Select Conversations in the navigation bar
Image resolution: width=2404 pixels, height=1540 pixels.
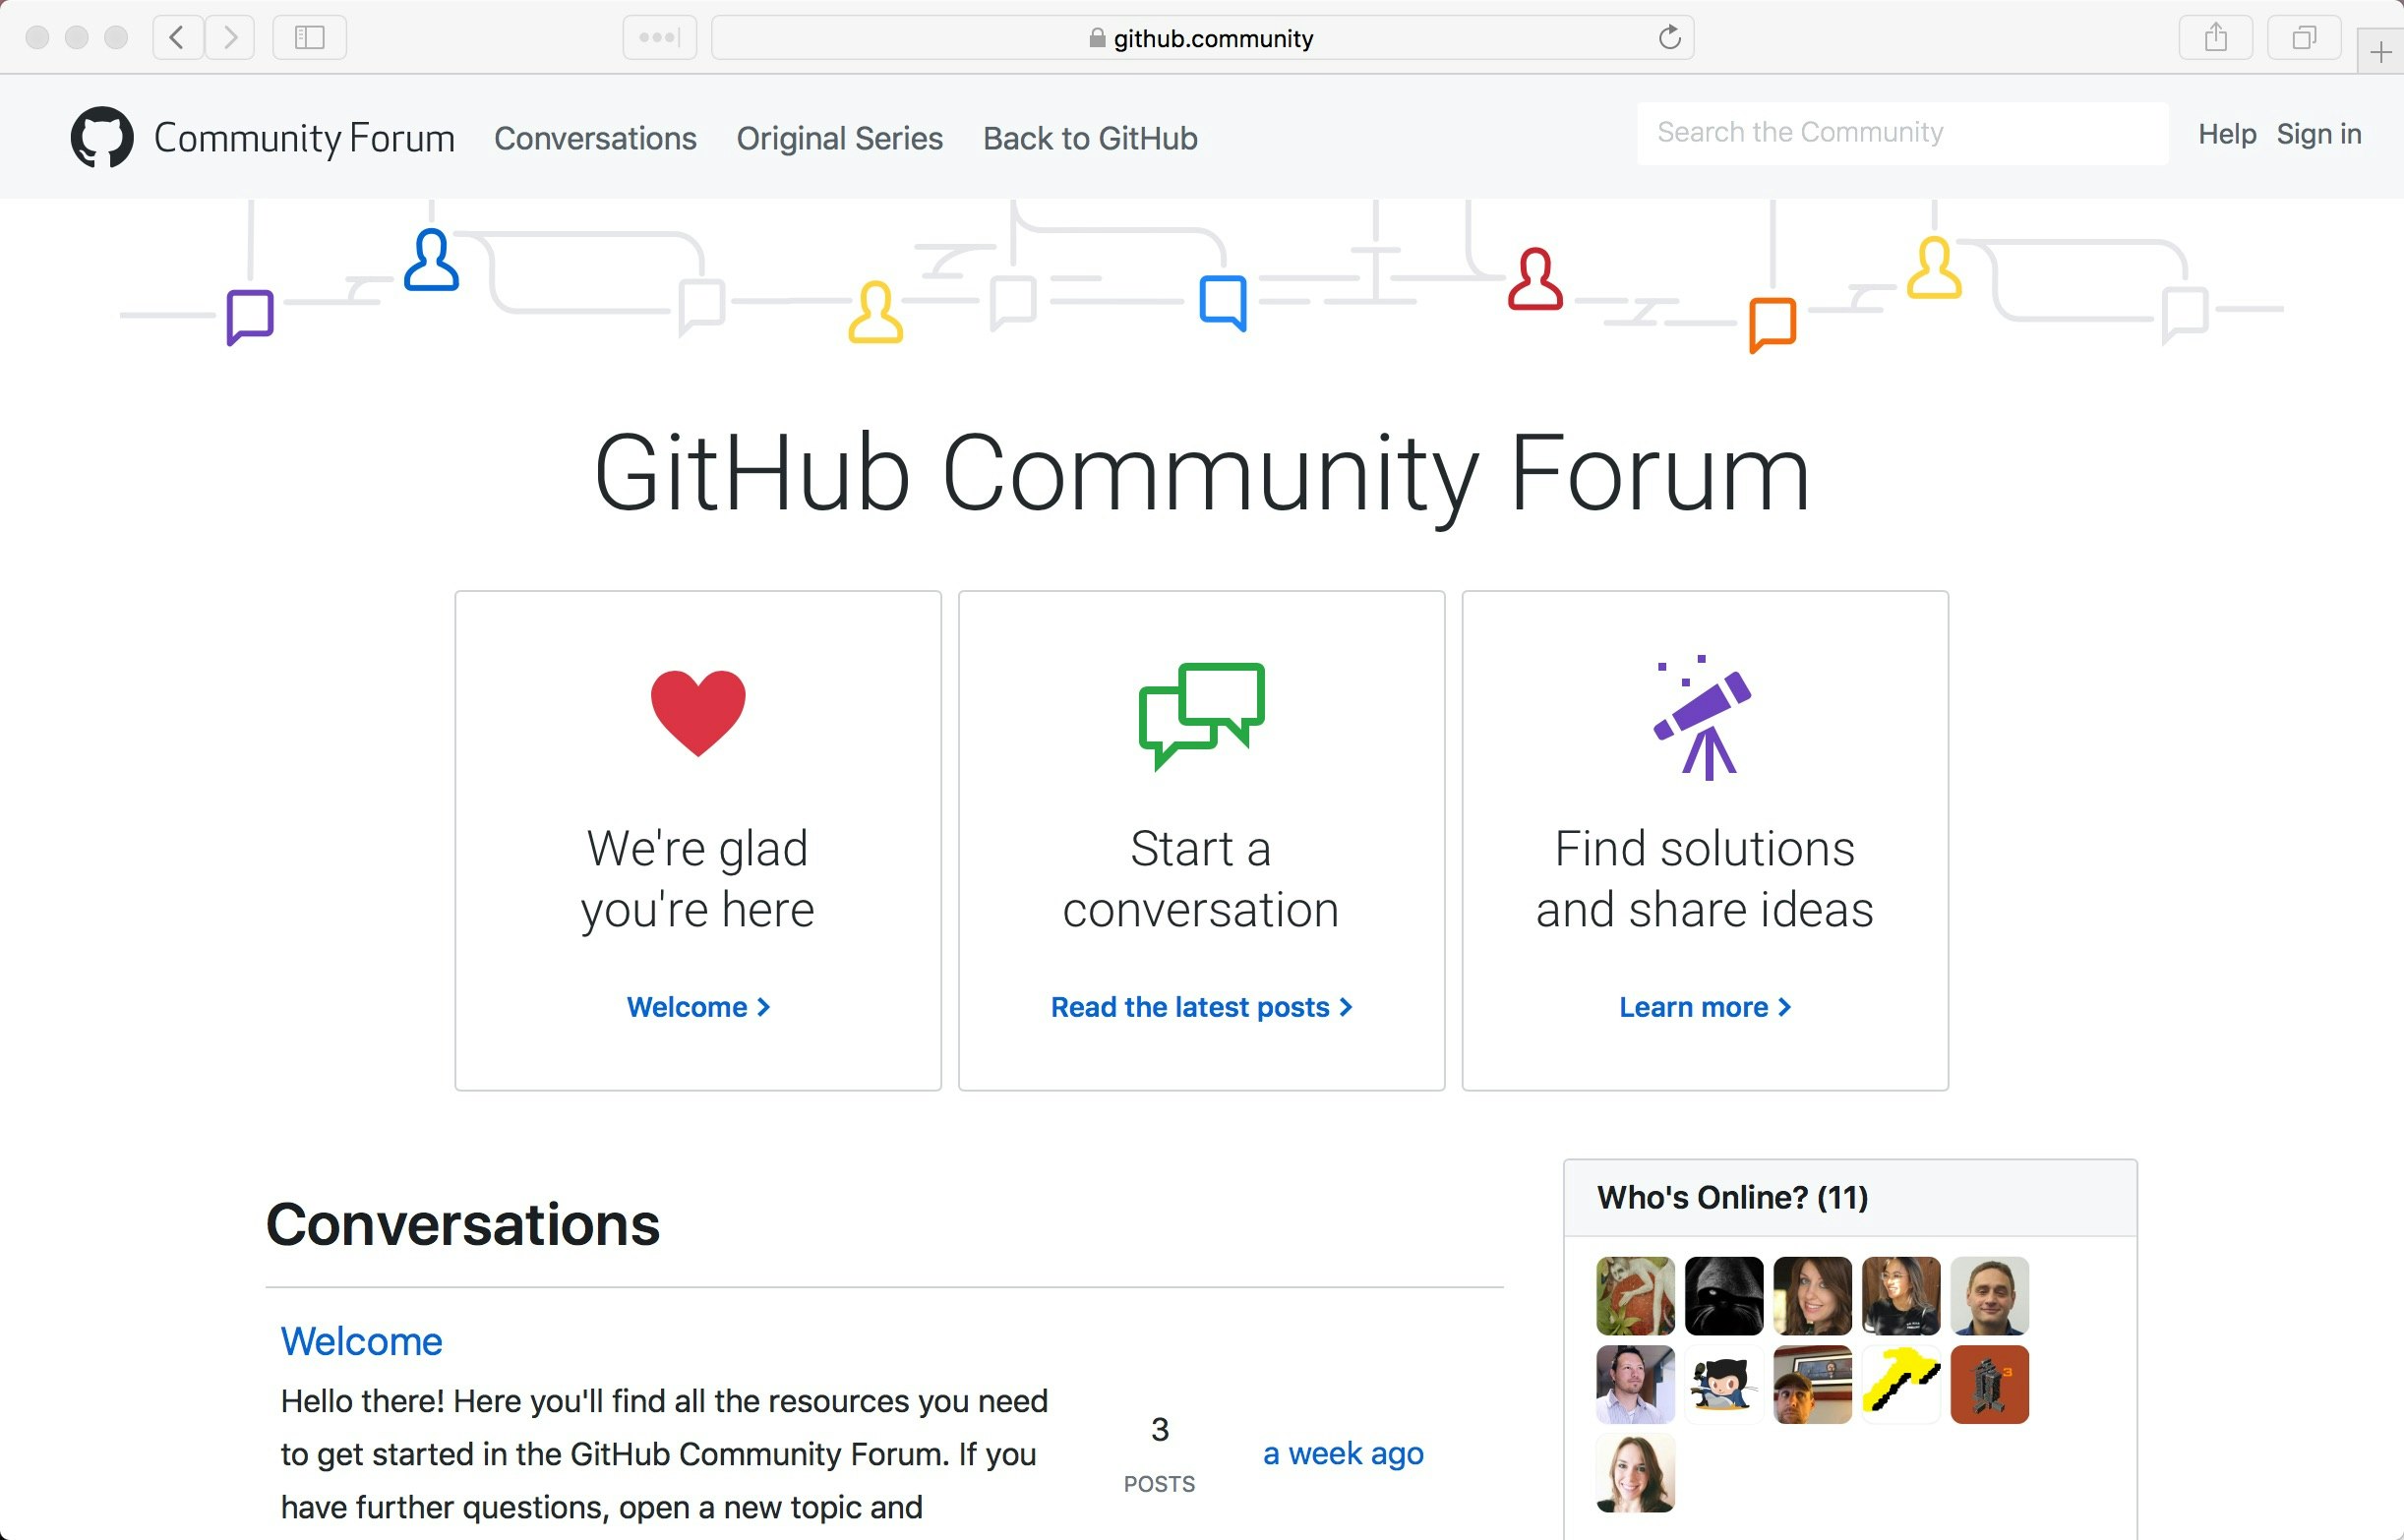pos(595,138)
